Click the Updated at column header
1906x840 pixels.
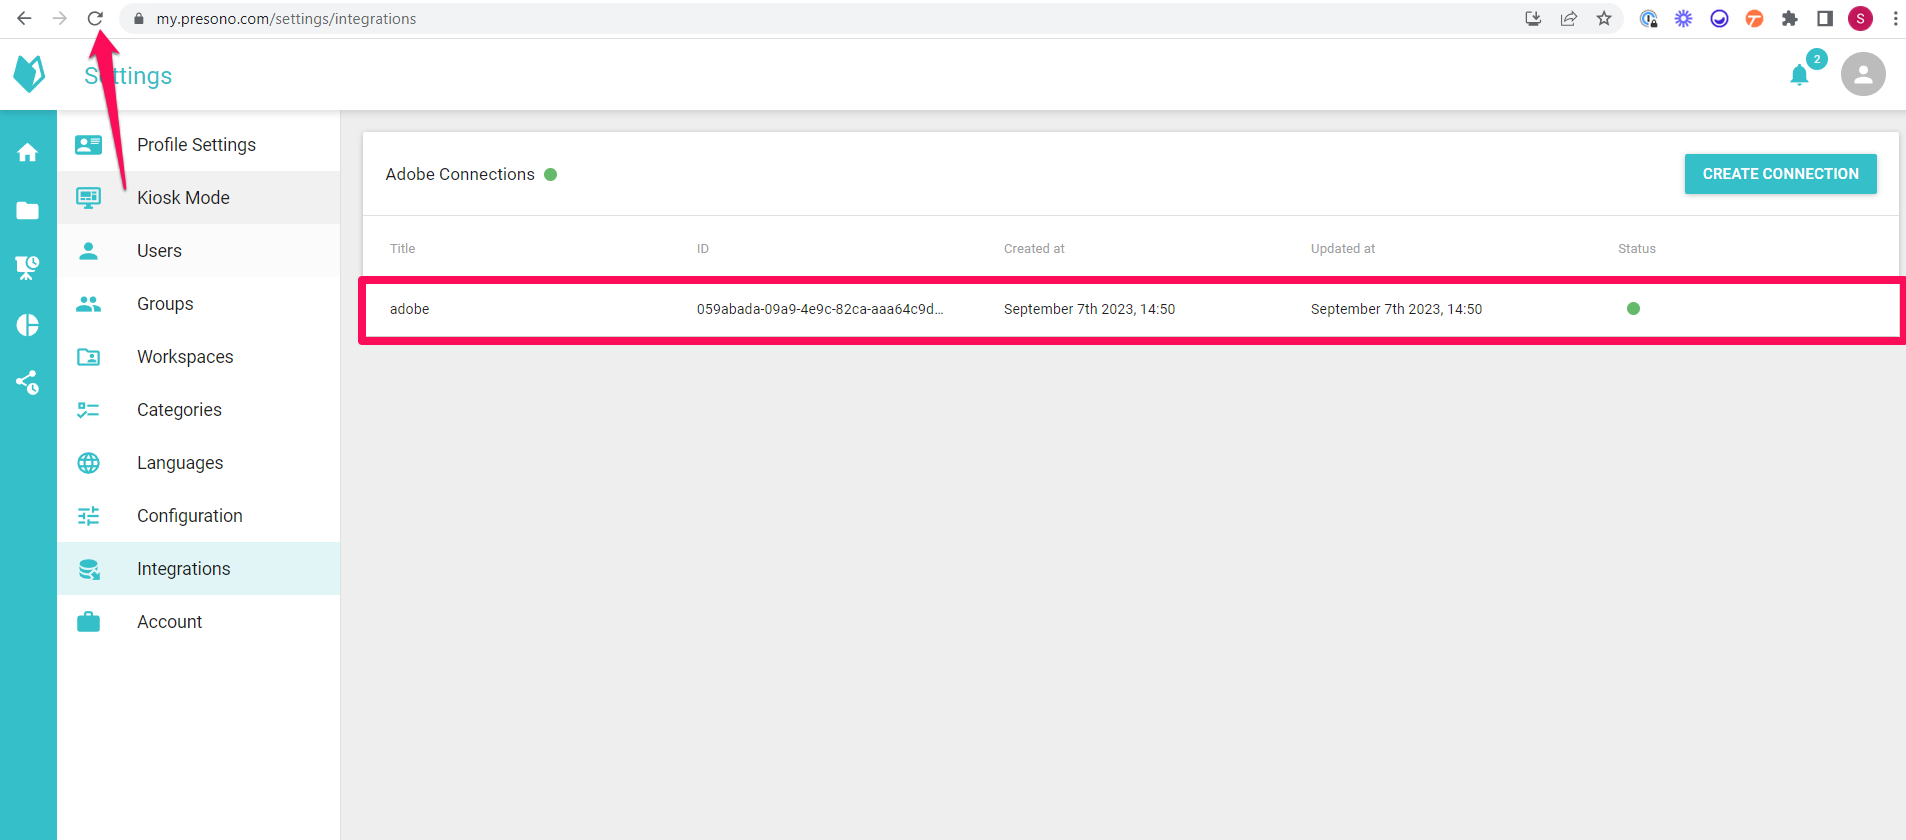tap(1343, 249)
